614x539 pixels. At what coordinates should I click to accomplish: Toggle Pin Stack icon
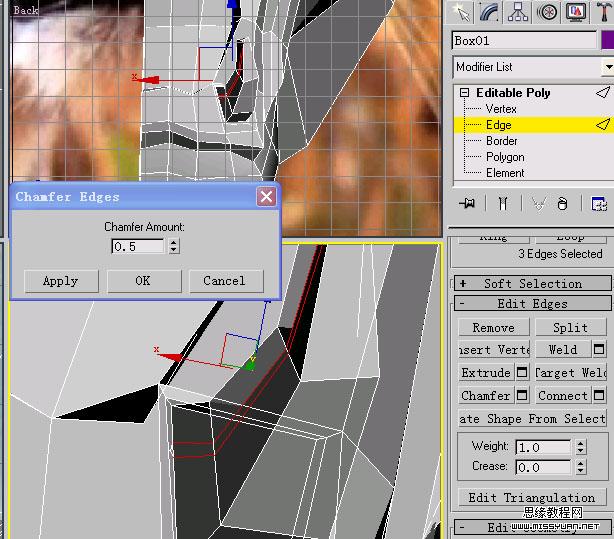467,203
